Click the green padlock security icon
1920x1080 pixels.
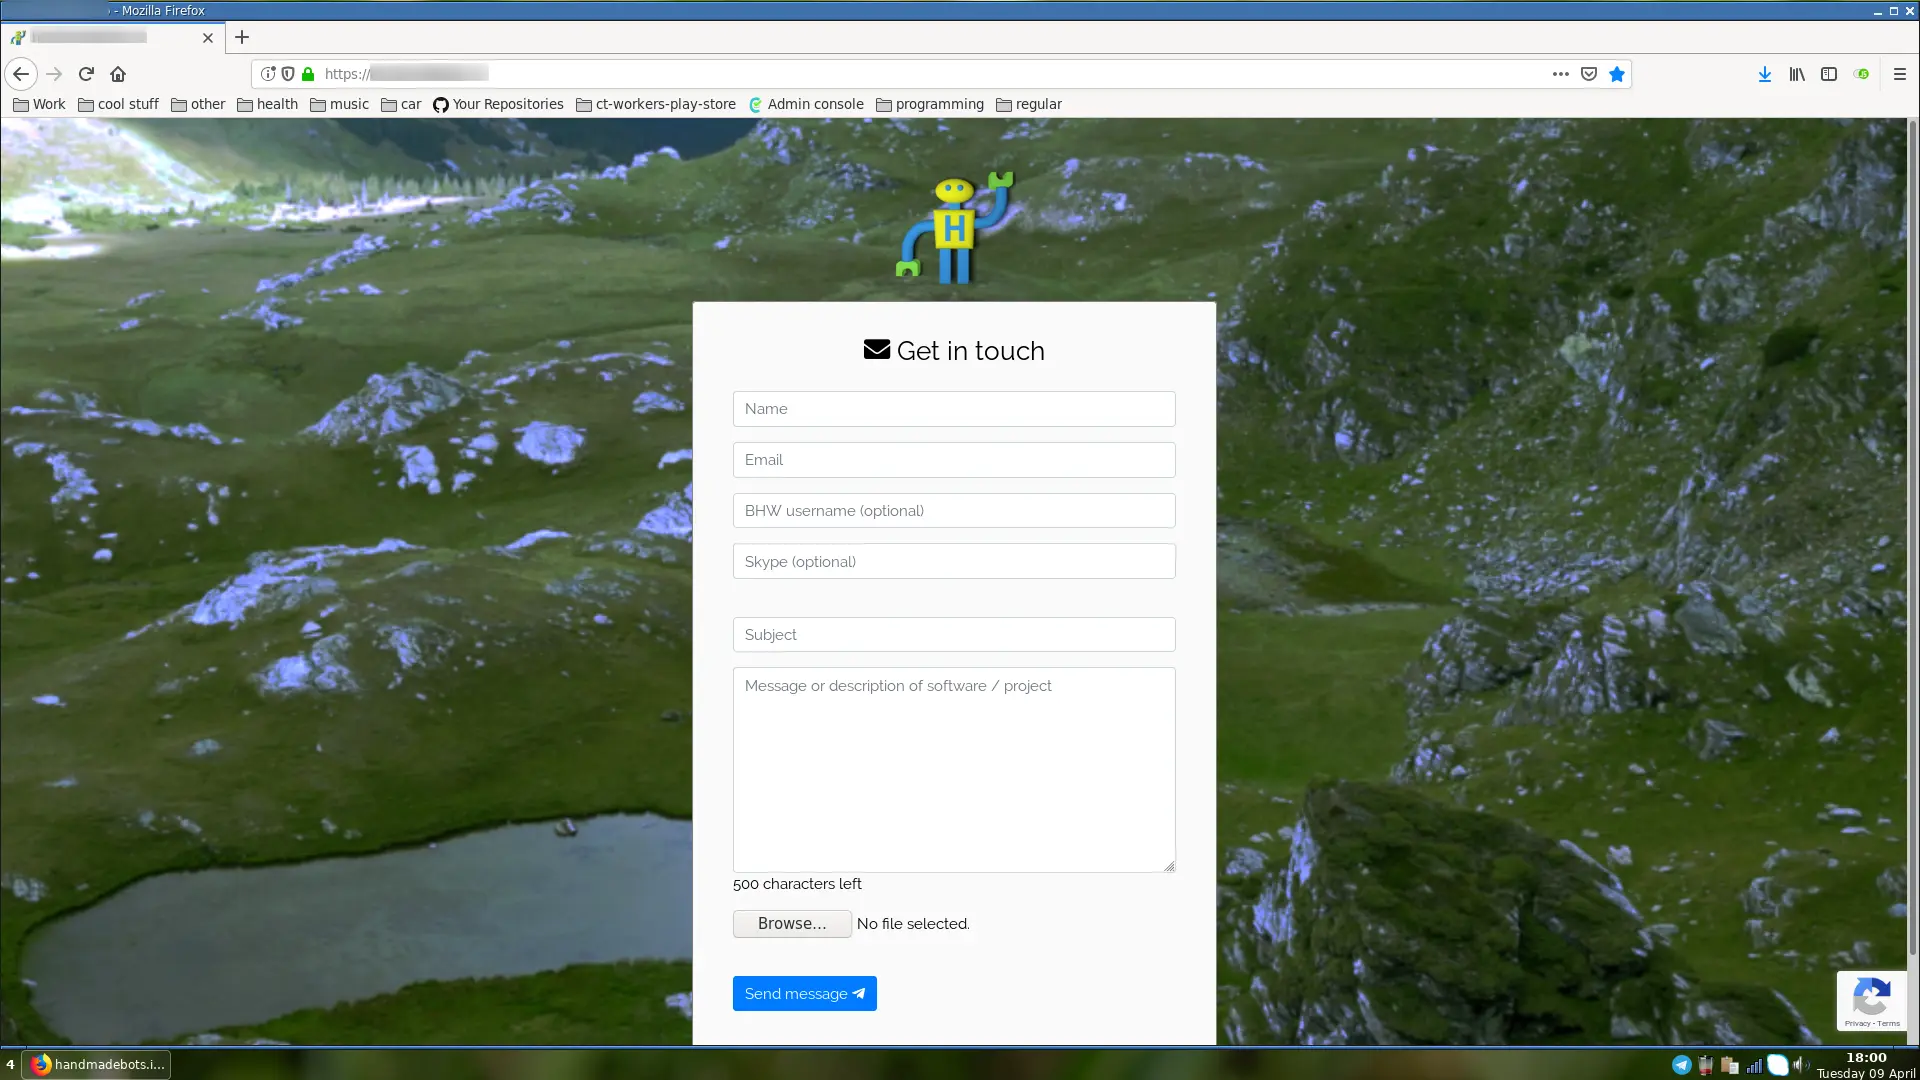(308, 74)
